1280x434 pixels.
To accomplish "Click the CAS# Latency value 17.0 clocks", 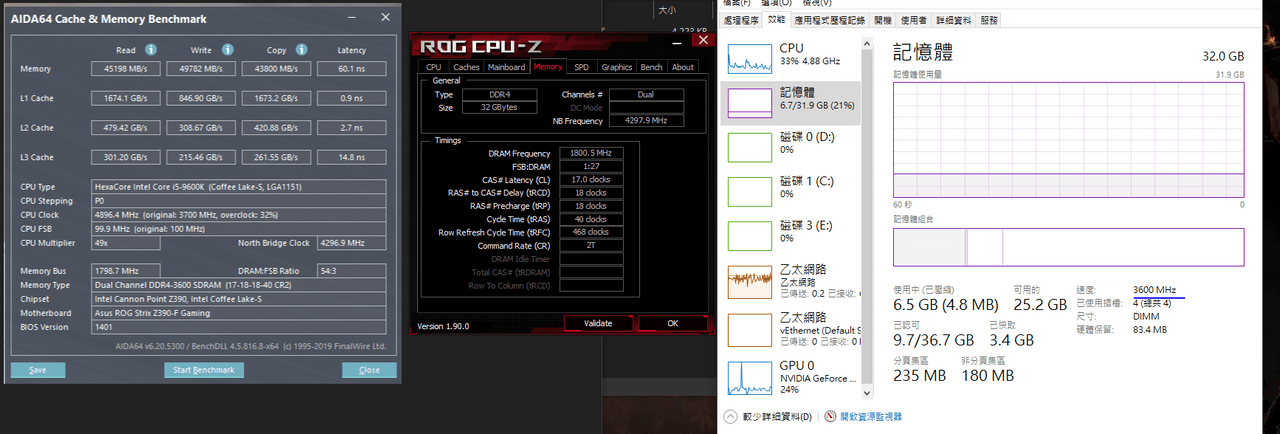I will click(x=590, y=179).
